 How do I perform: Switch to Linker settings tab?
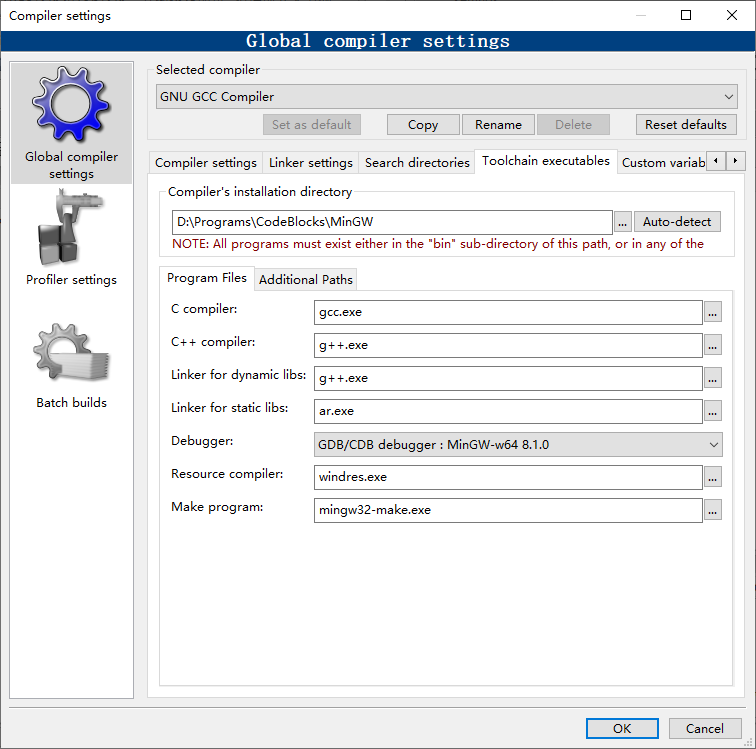[x=311, y=163]
